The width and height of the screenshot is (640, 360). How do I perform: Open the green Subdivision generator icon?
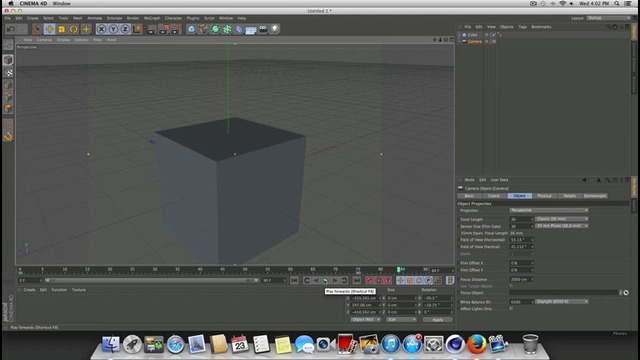point(215,29)
